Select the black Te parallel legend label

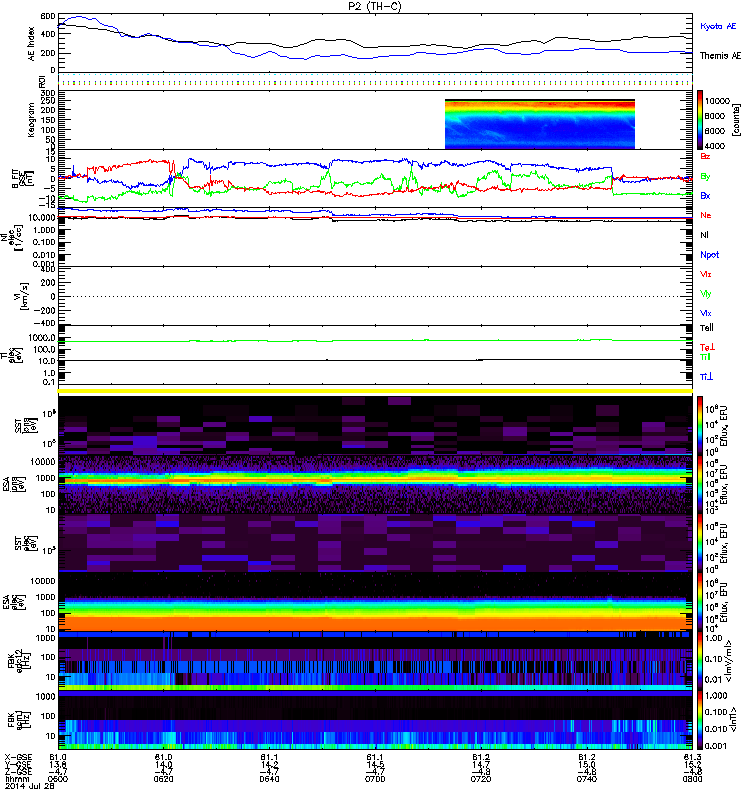[707, 328]
